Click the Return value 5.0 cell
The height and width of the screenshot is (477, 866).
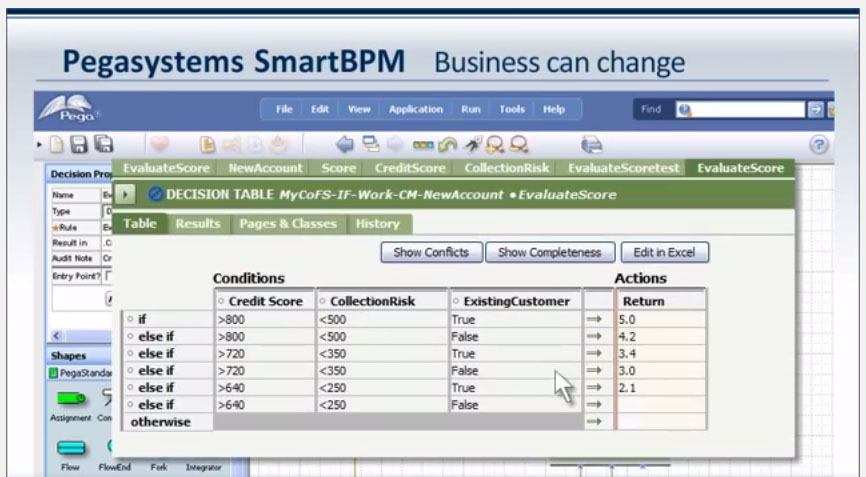[x=661, y=319]
